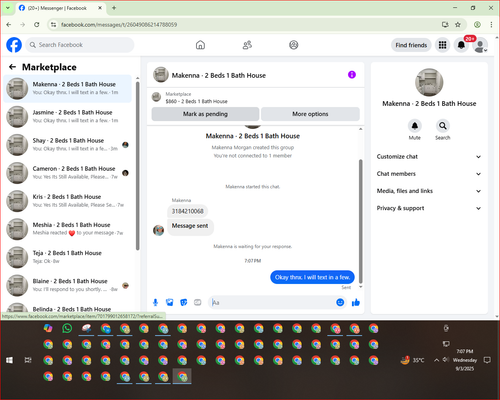
Task: Search in conversation magnifier icon
Action: point(443,126)
